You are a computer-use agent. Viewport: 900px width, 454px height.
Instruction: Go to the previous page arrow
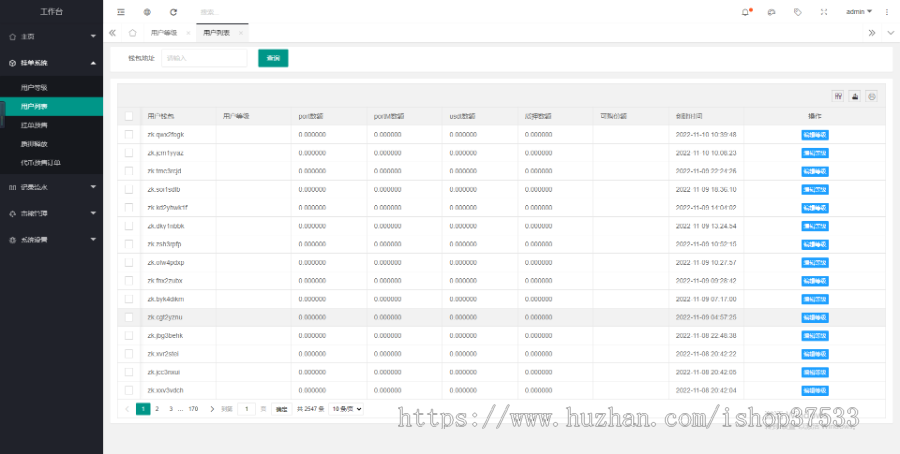127,409
